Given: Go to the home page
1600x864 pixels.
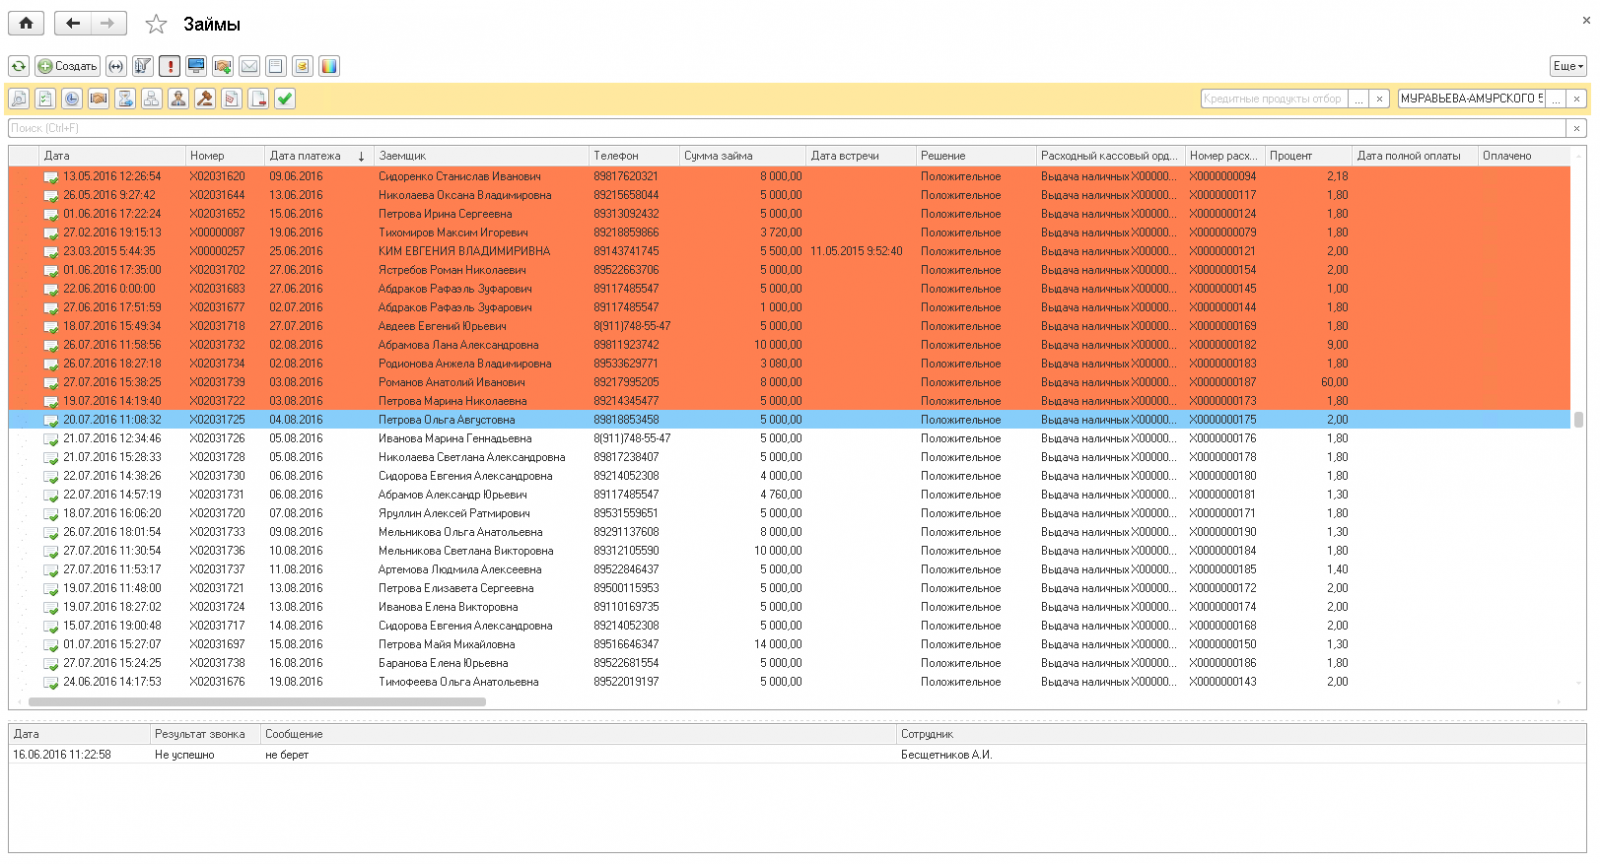Looking at the screenshot, I should pos(26,23).
